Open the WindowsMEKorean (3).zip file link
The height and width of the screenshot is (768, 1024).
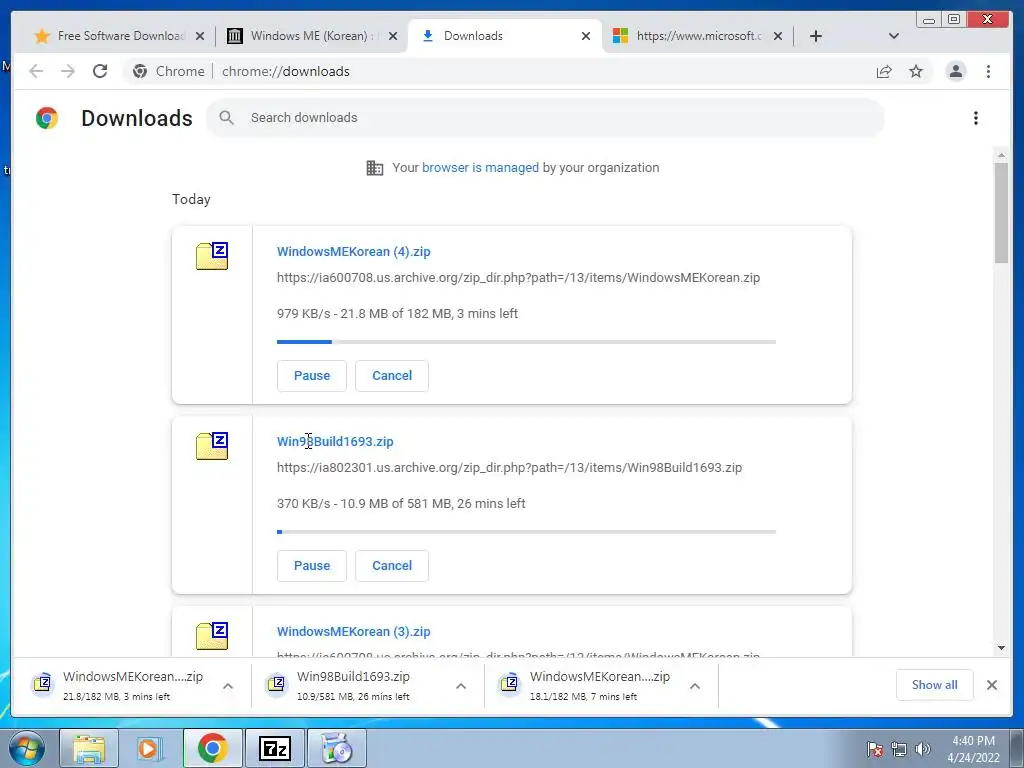(x=353, y=632)
